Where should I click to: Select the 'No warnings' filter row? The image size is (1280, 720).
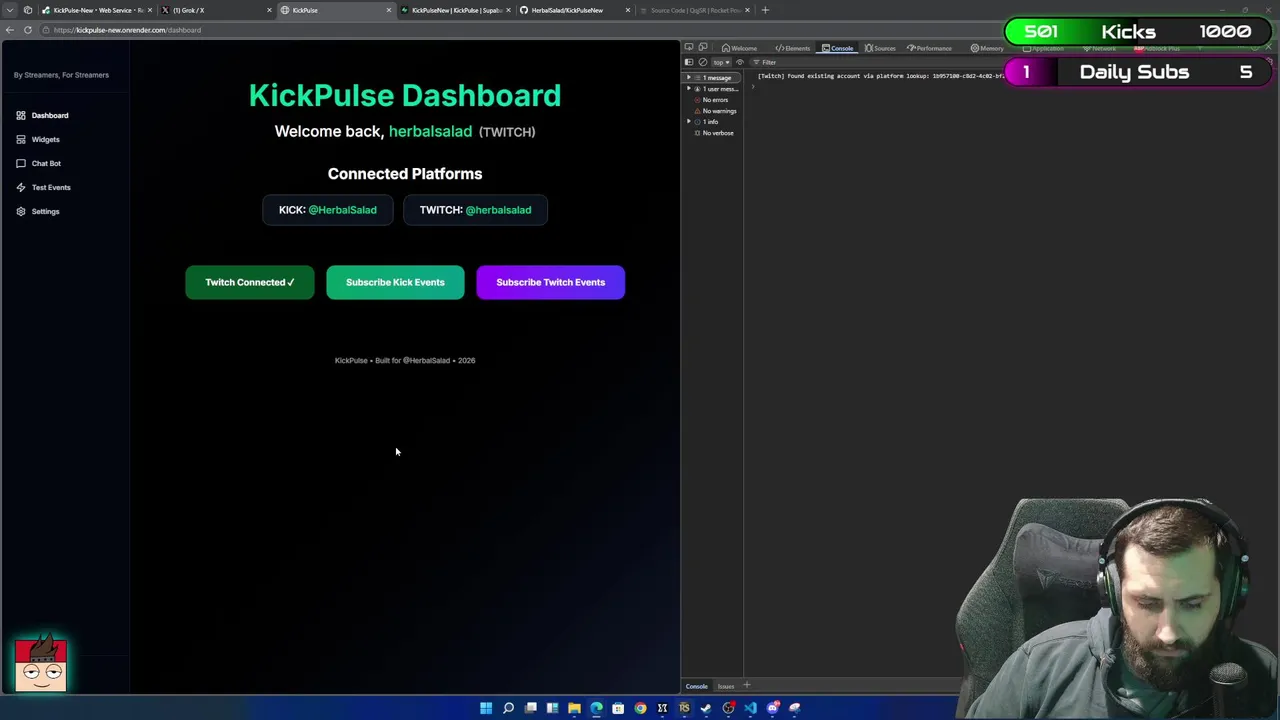714,111
